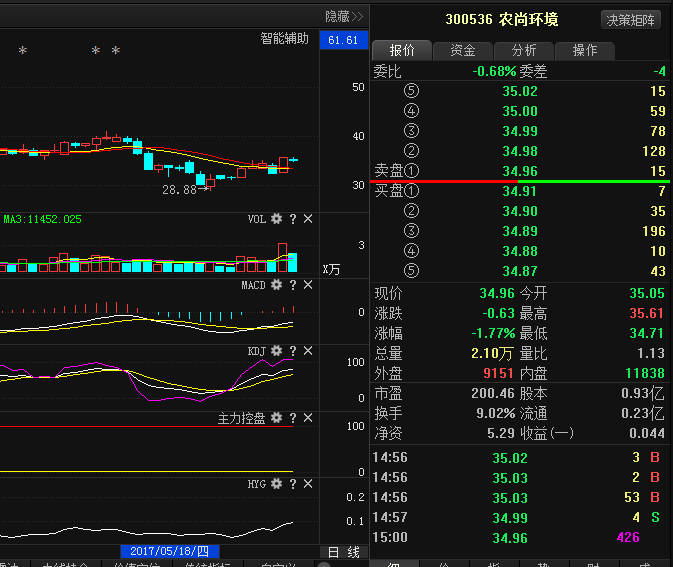Switch to the 报价 tab
Viewport: 673px width, 567px height.
402,51
